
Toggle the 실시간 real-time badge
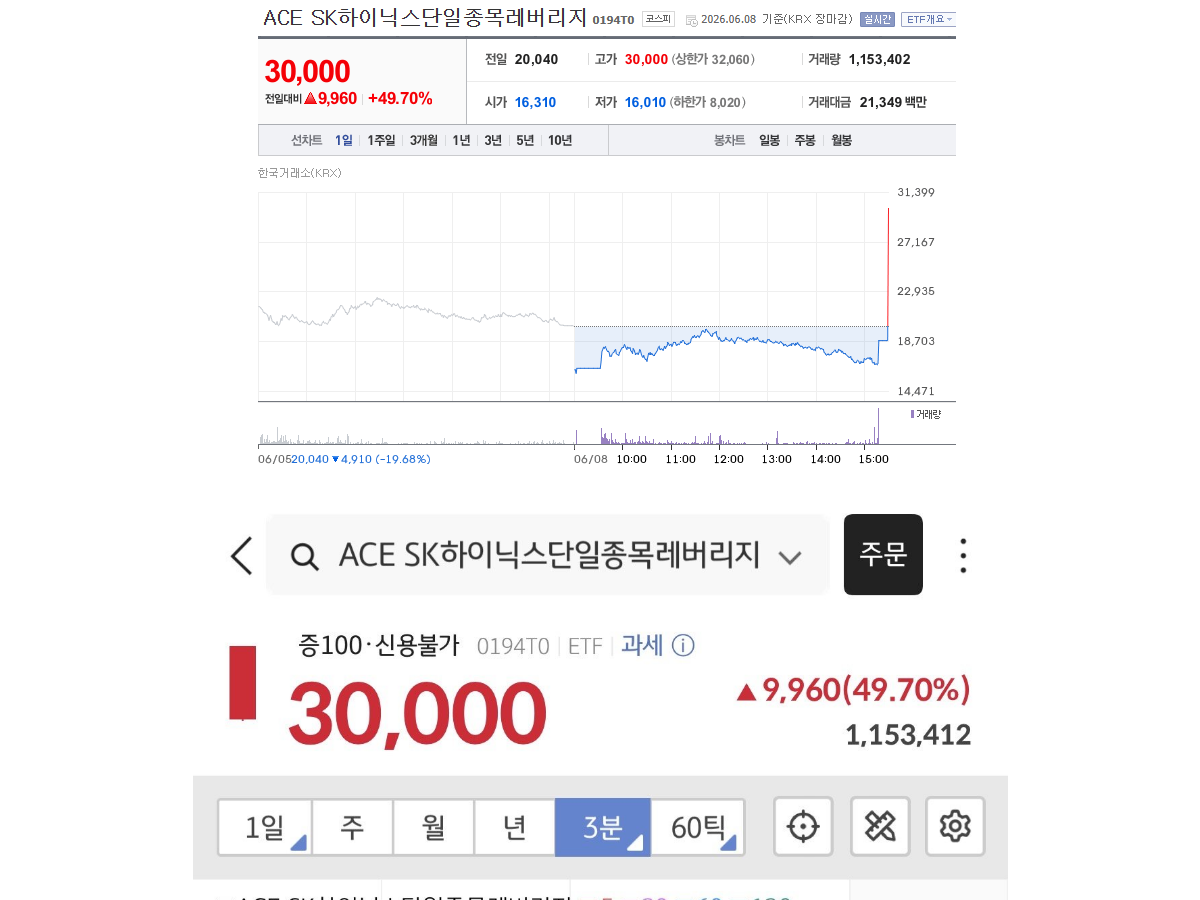877,19
